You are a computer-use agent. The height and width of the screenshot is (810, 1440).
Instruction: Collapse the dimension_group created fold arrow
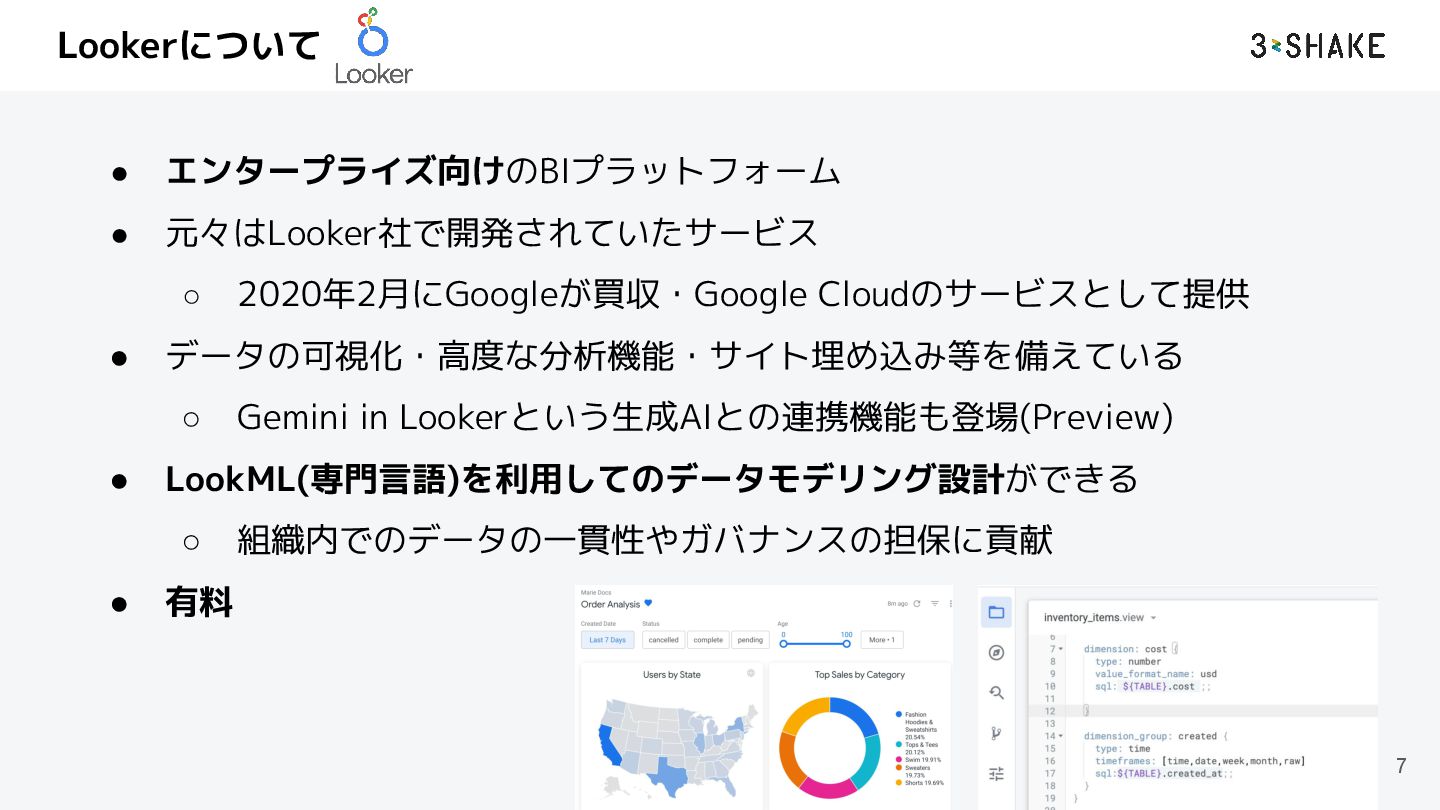click(1060, 736)
